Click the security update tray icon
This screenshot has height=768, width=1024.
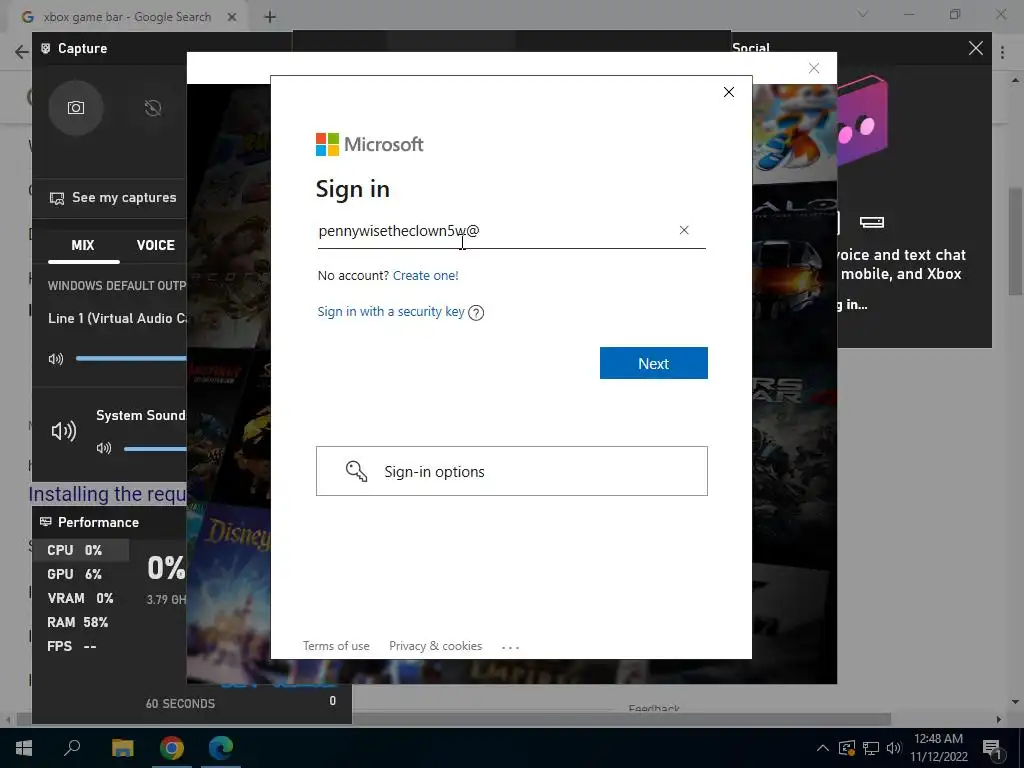(x=847, y=748)
